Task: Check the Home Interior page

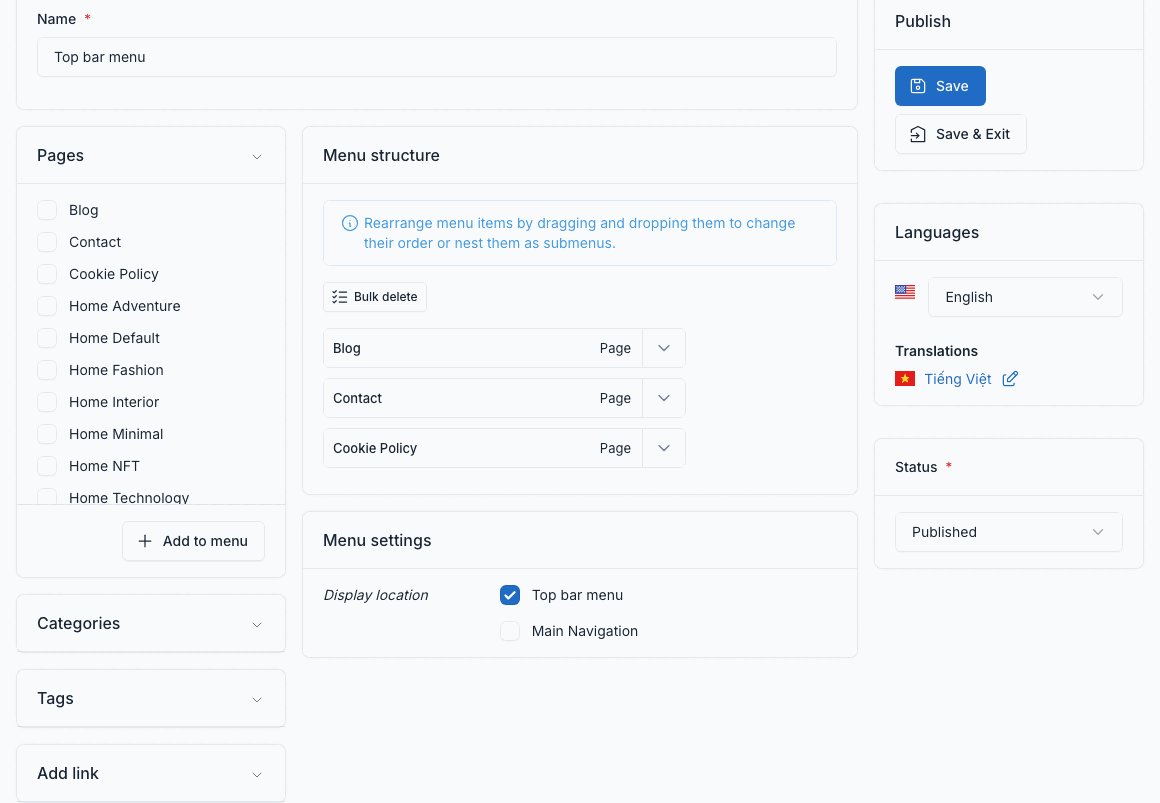Action: pyautogui.click(x=47, y=402)
